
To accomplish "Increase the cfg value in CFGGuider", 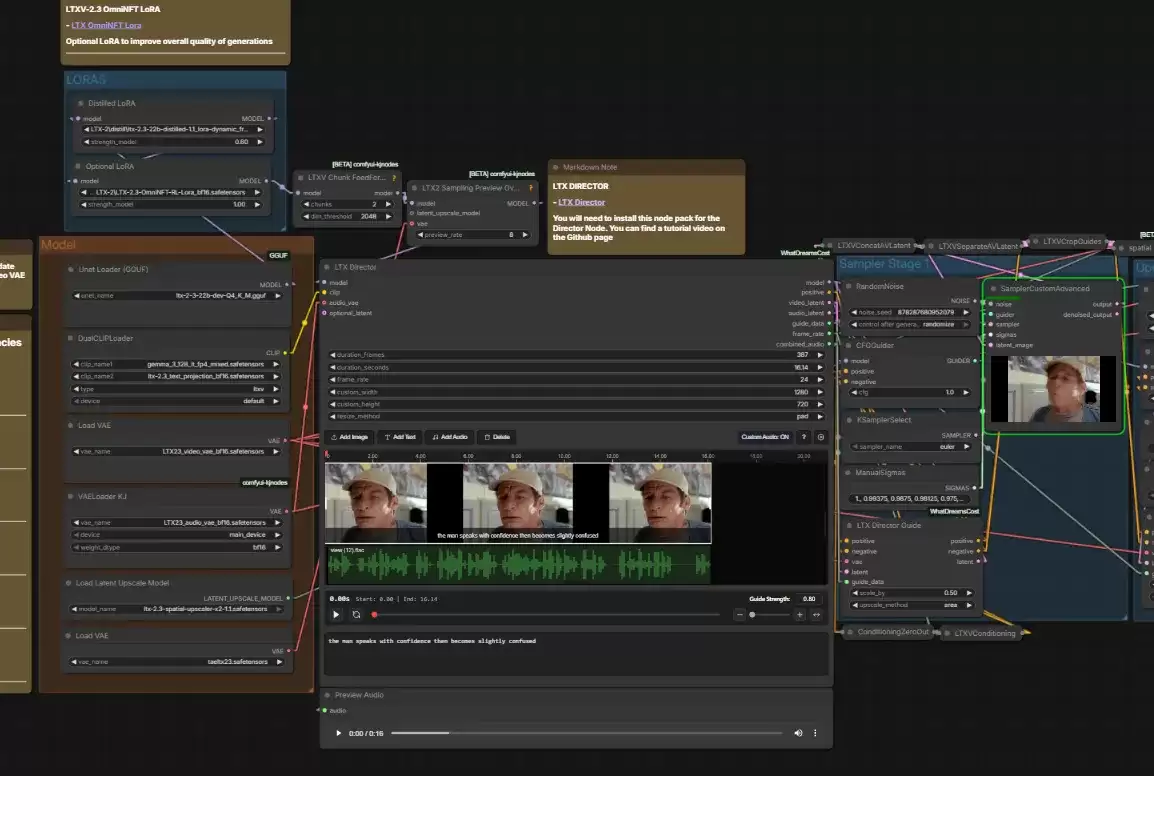I will [966, 392].
